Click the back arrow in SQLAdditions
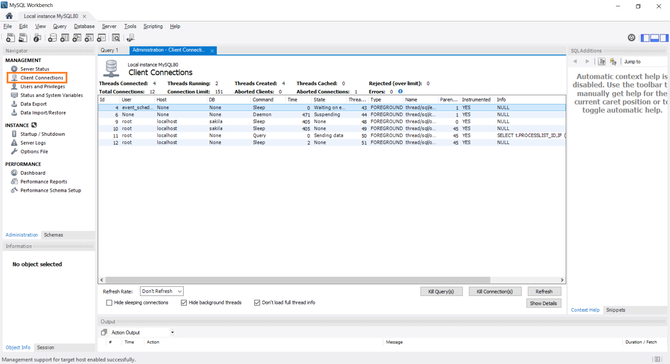670x364 pixels. pos(575,62)
